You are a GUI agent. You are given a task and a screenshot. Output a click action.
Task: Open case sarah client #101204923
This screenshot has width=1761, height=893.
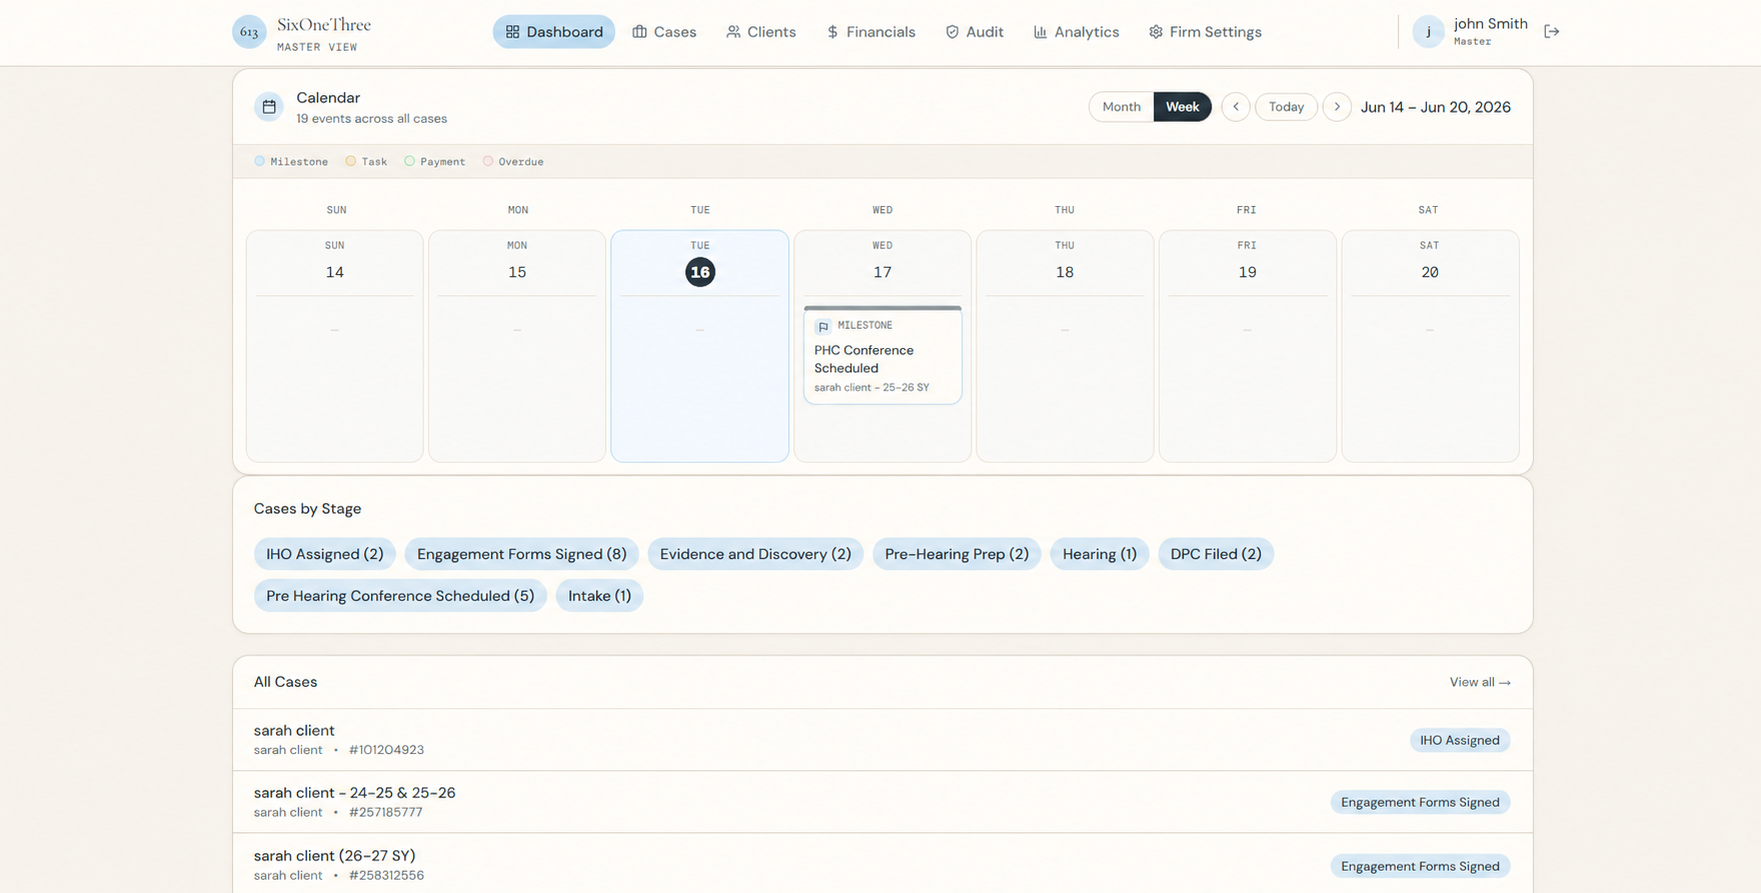[883, 740]
